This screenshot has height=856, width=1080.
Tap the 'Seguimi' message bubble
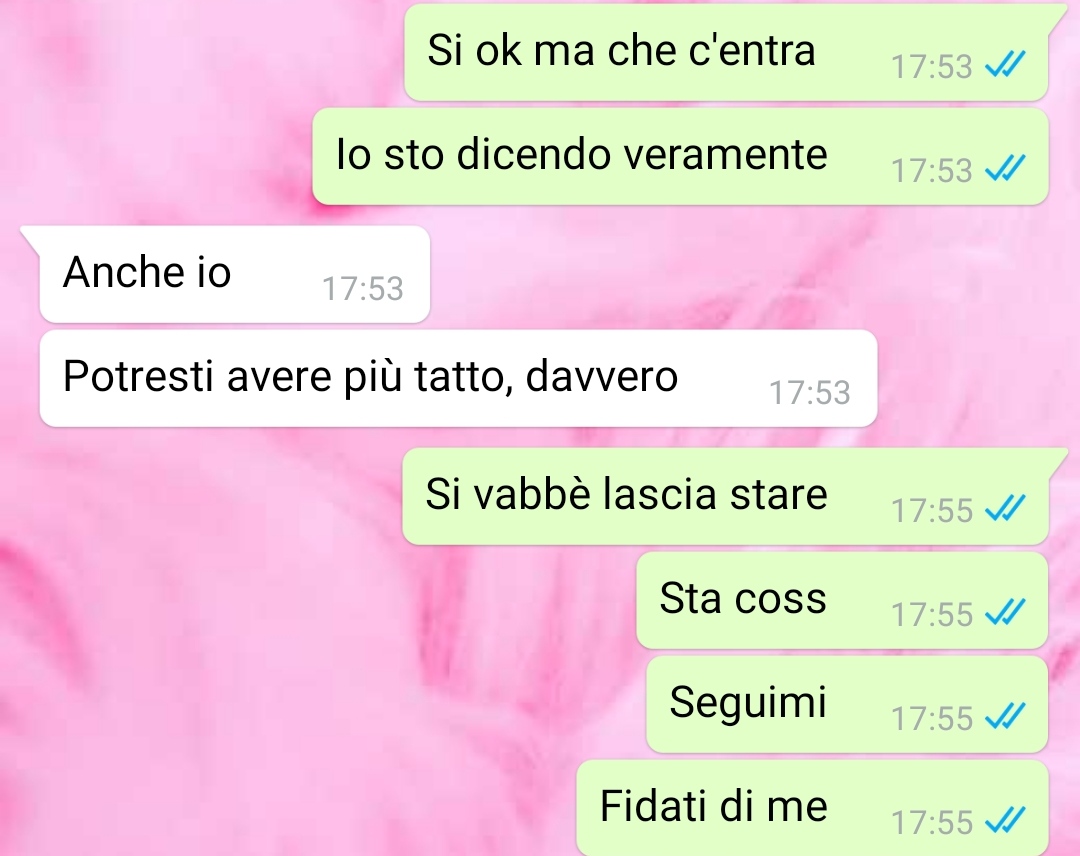point(847,704)
